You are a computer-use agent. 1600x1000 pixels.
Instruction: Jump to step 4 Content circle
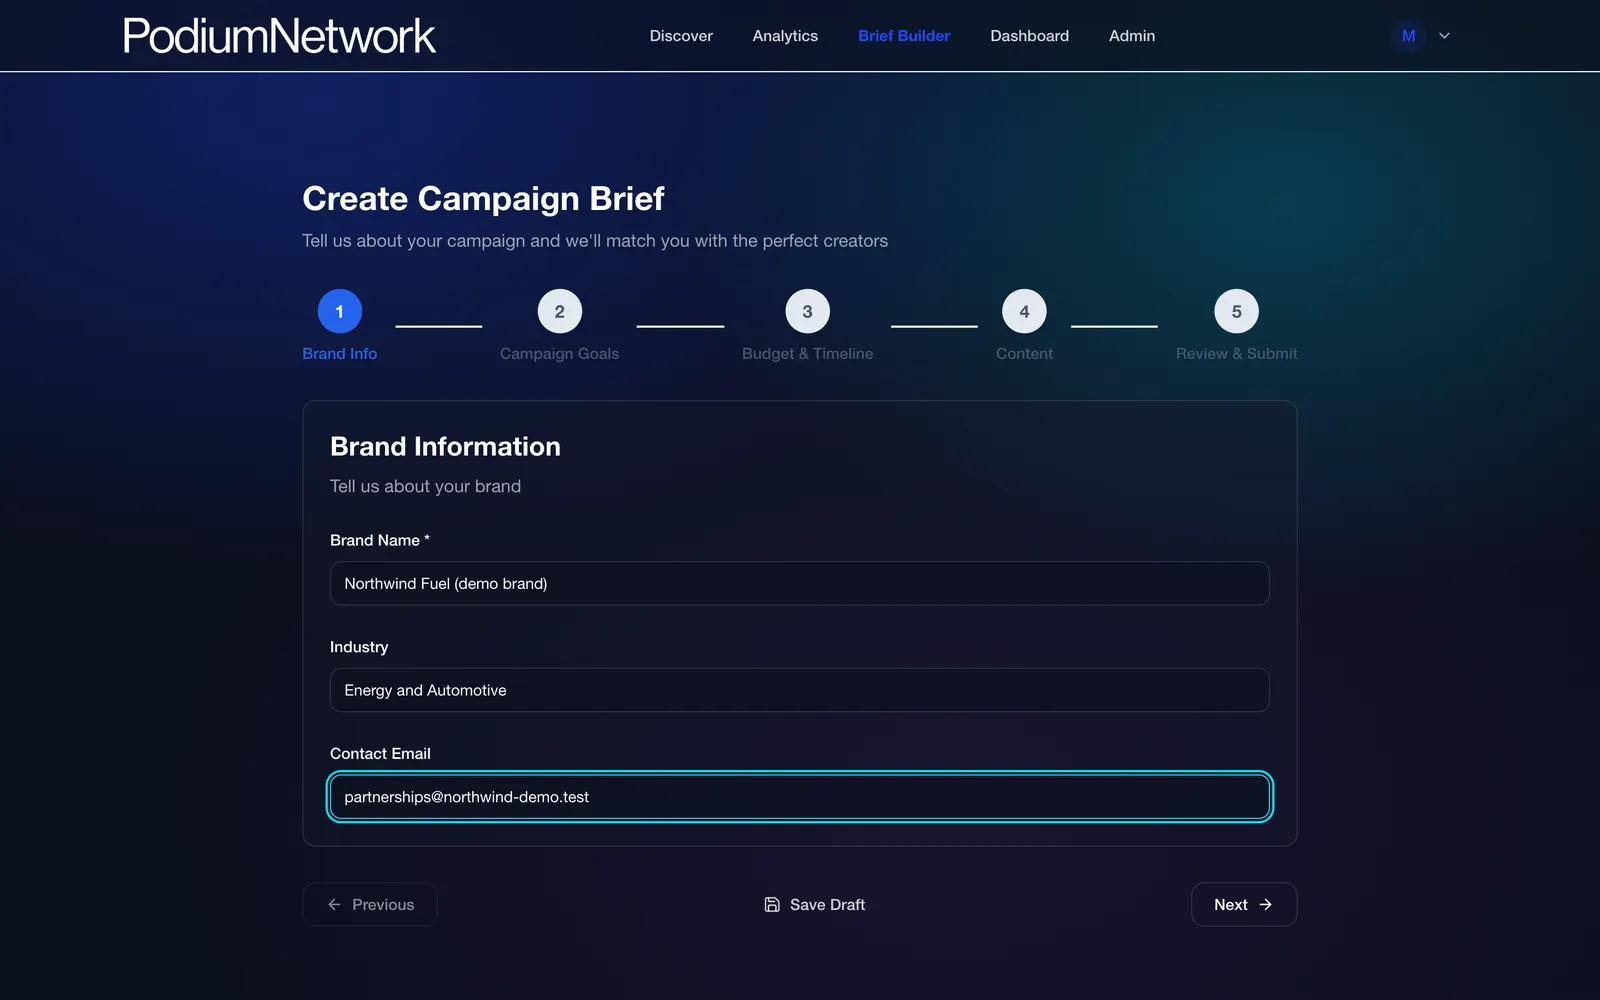pos(1024,312)
